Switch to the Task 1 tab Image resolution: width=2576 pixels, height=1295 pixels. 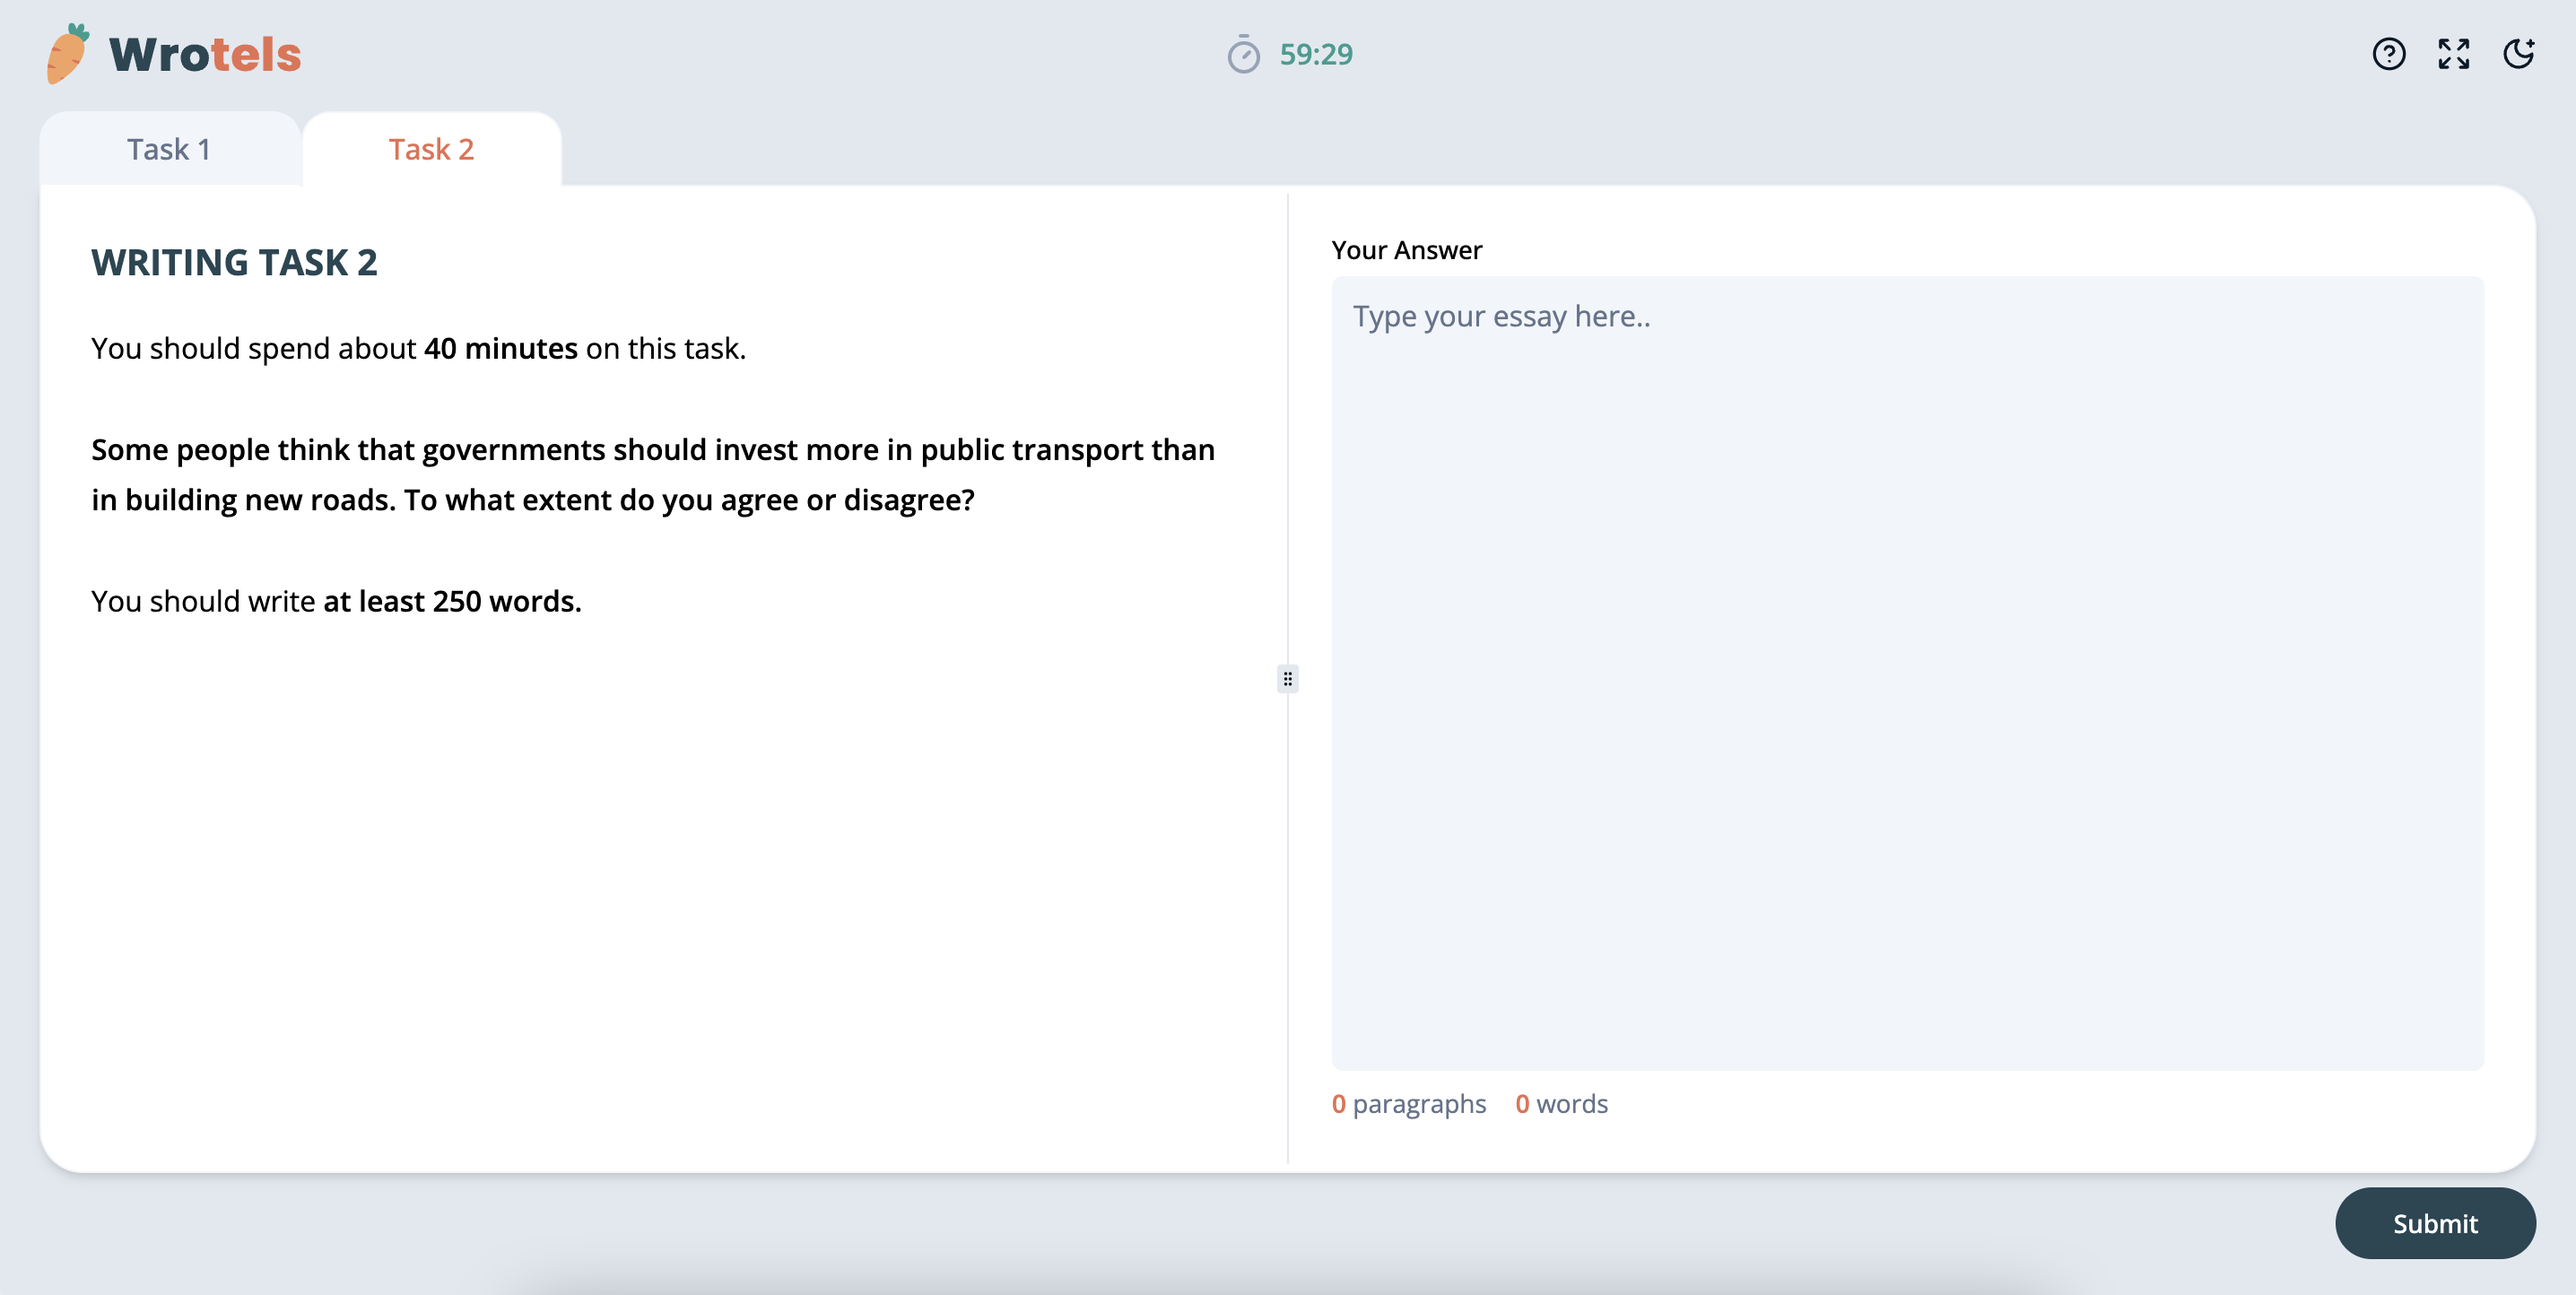pyautogui.click(x=169, y=149)
